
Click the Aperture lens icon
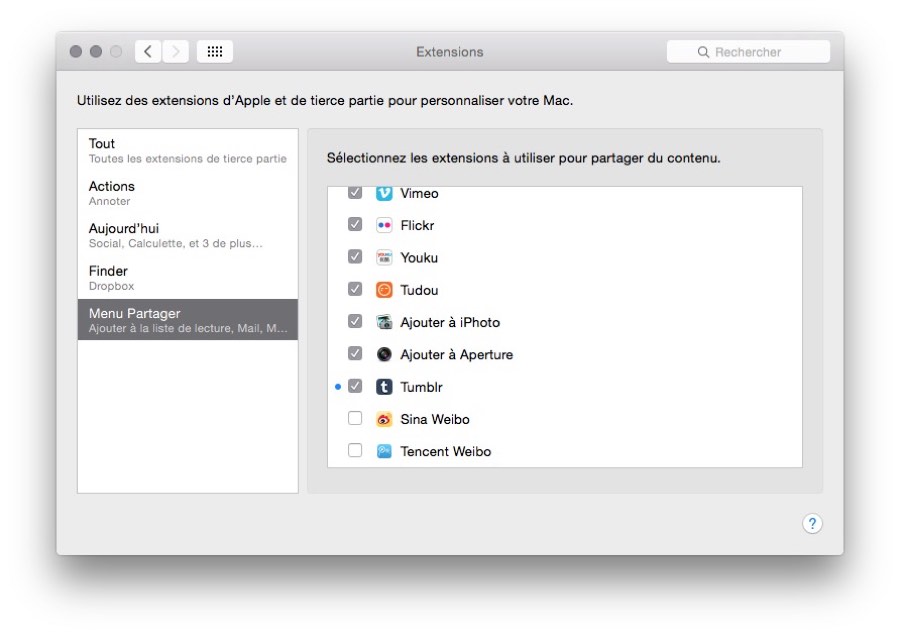(384, 354)
